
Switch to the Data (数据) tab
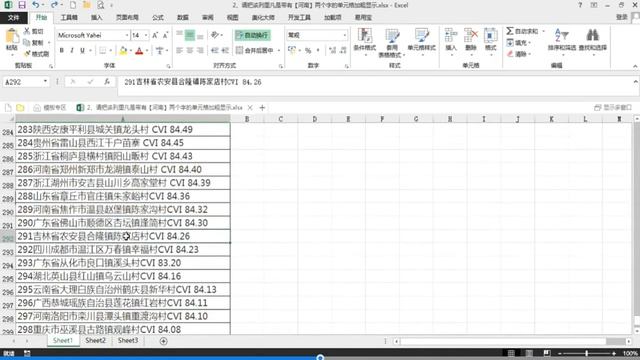(183, 18)
